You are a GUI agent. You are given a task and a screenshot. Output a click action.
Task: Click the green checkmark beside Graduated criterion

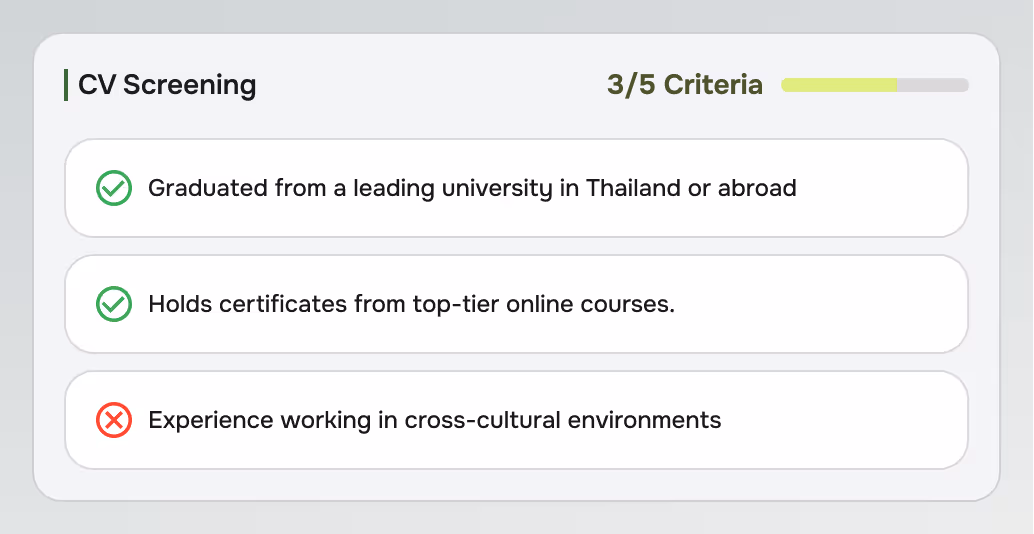pyautogui.click(x=114, y=188)
